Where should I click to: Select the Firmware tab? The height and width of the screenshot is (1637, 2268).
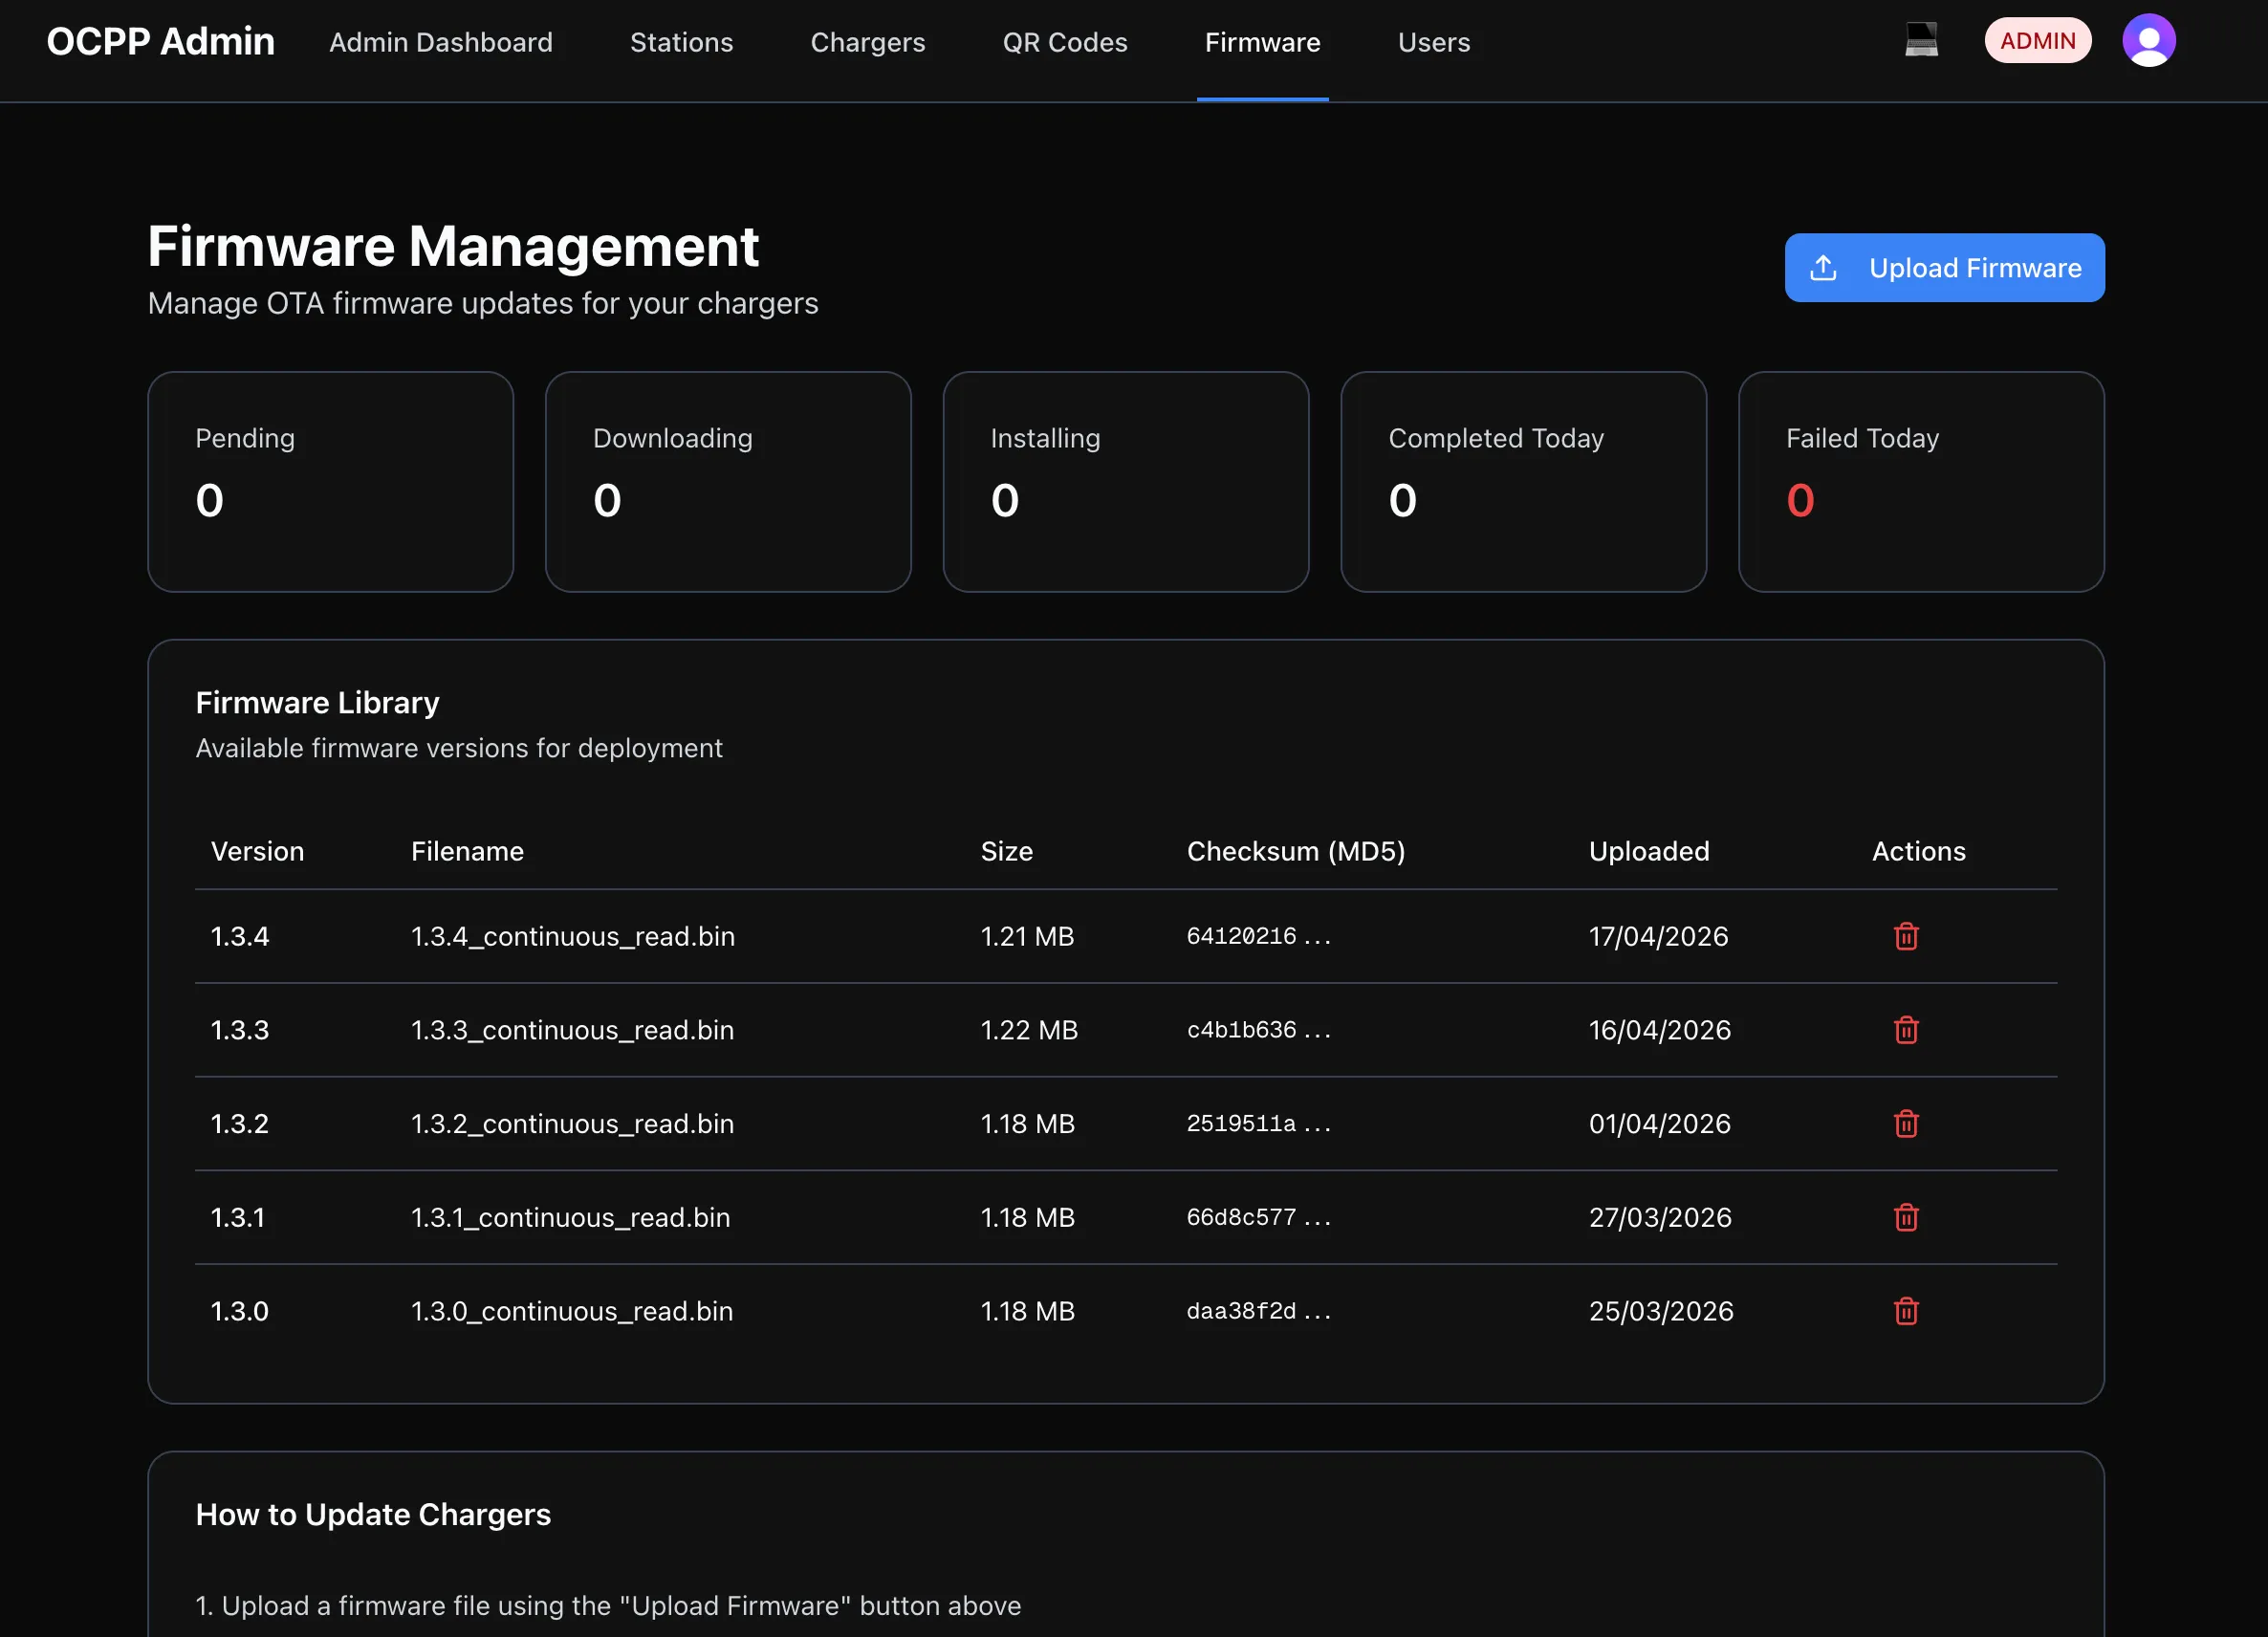(x=1262, y=42)
